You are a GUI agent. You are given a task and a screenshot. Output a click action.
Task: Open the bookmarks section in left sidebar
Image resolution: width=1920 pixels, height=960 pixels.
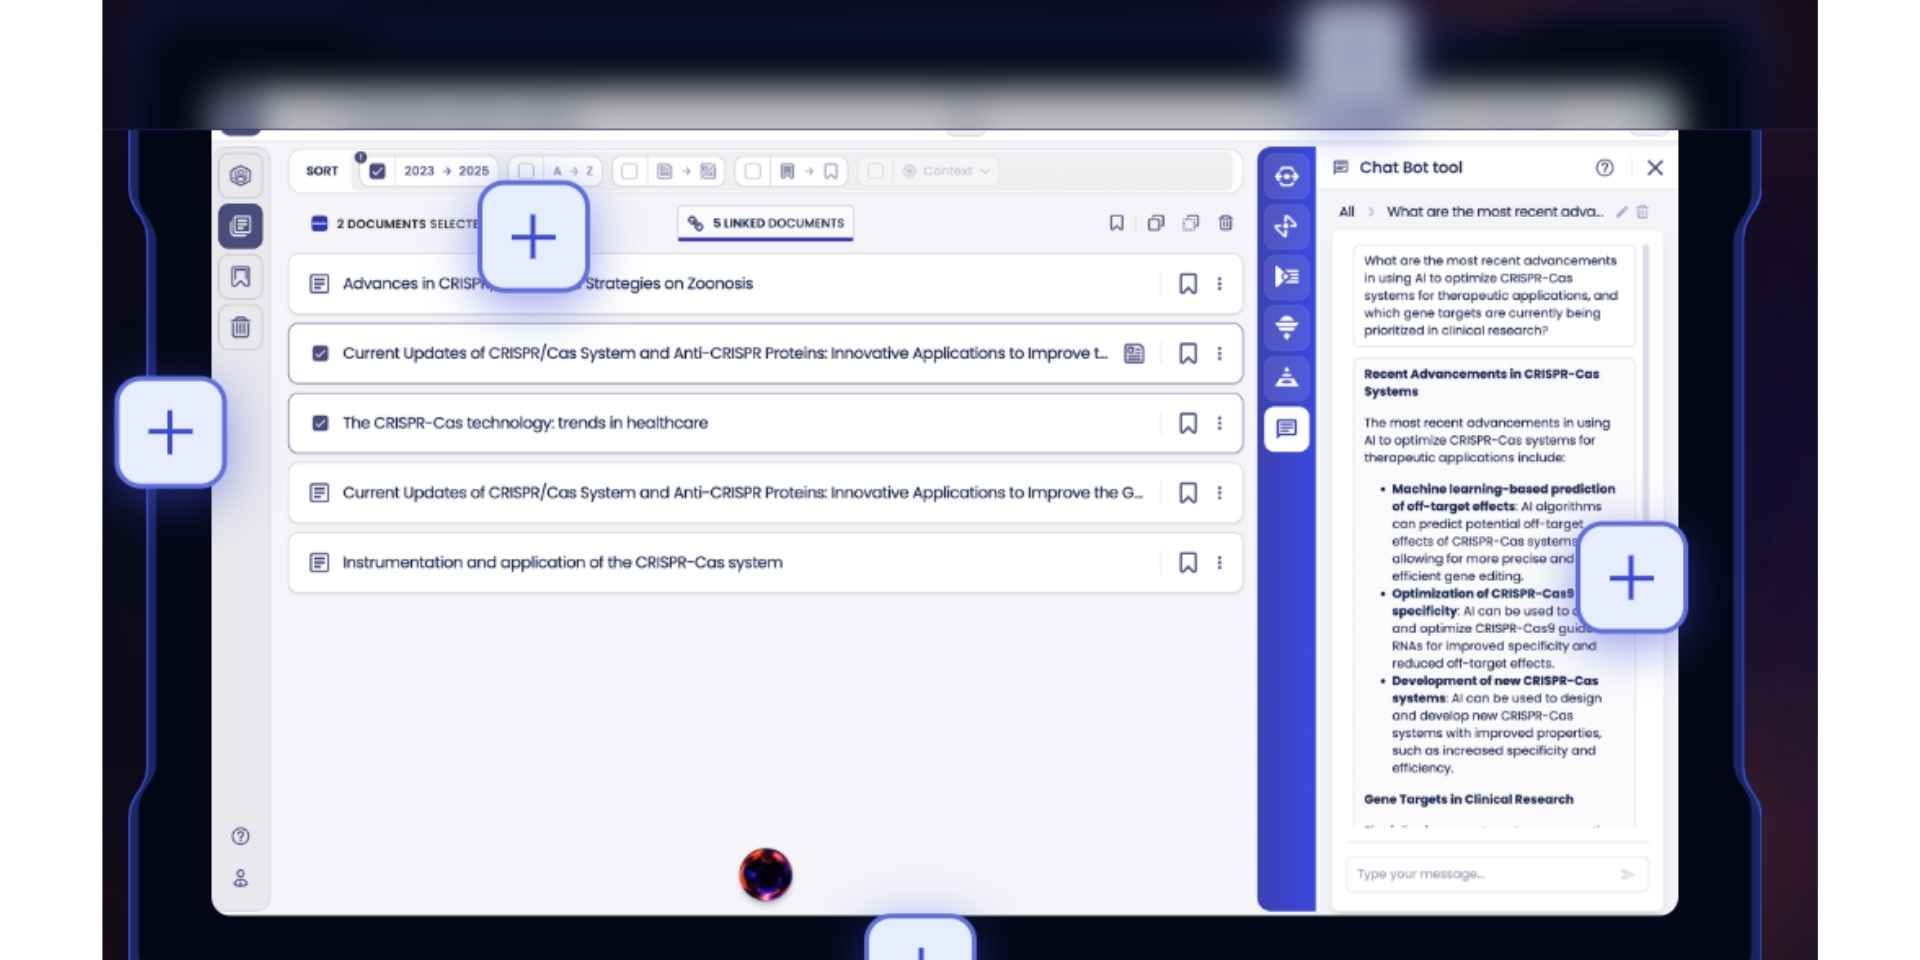[x=240, y=277]
